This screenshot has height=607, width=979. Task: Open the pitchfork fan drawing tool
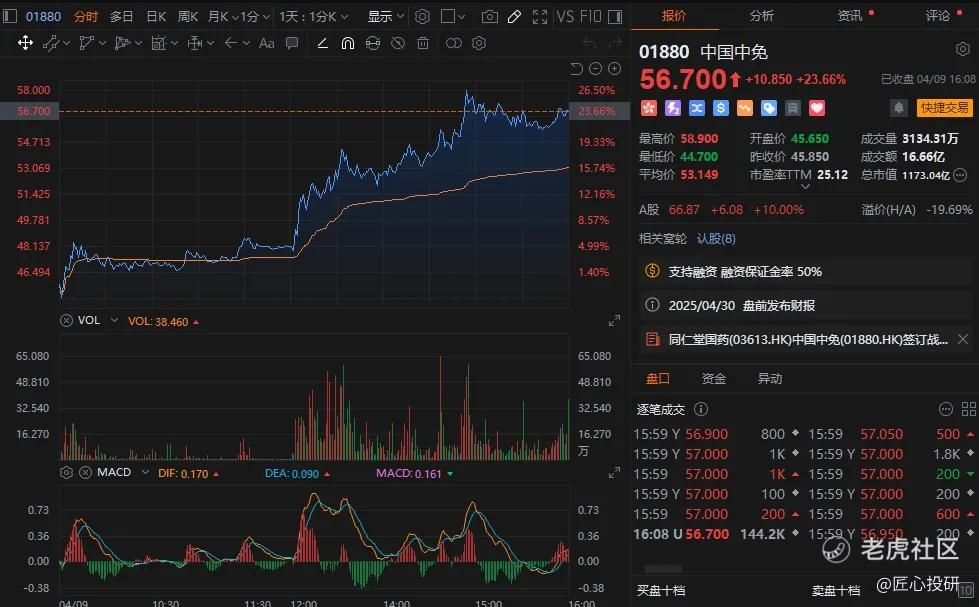click(128, 42)
